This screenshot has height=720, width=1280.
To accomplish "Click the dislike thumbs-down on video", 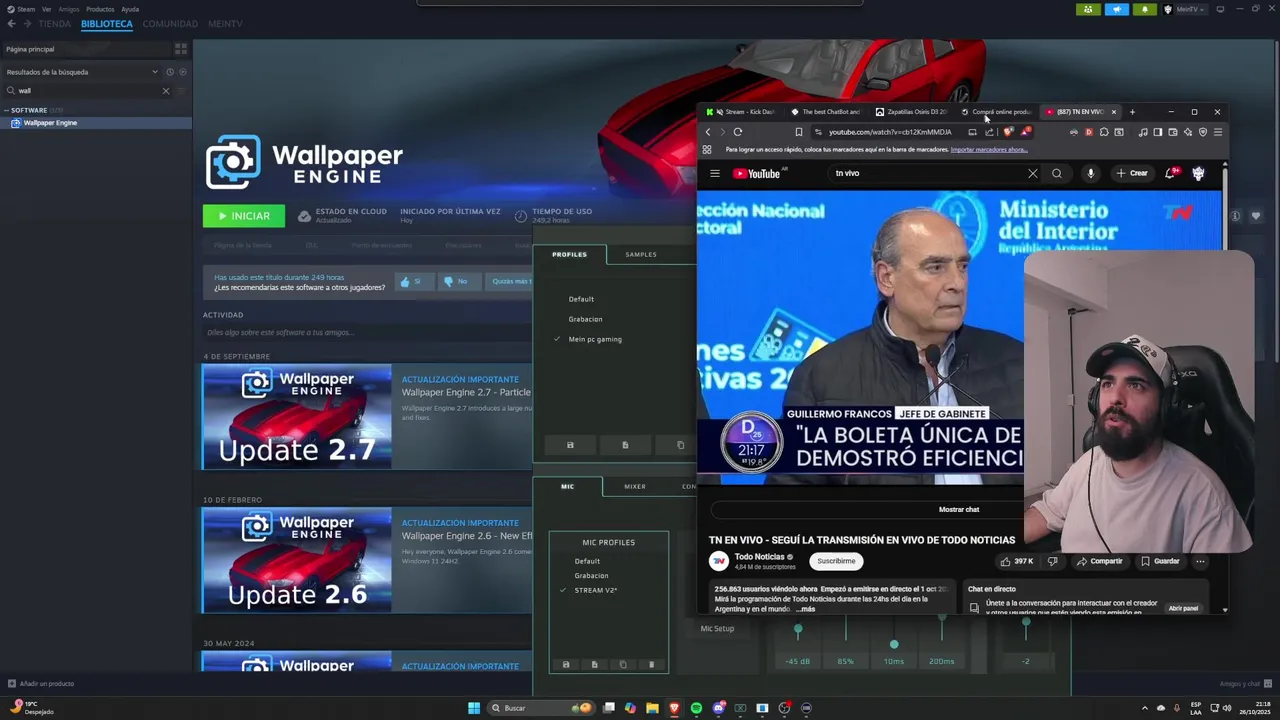I will click(1052, 561).
